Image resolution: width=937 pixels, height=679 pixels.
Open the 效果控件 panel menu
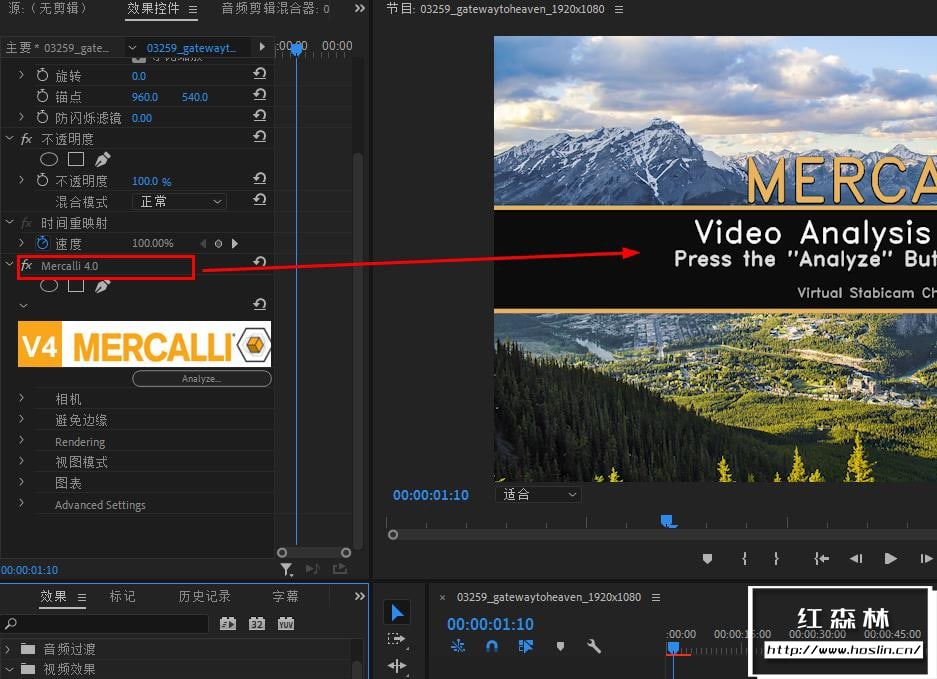click(x=193, y=9)
